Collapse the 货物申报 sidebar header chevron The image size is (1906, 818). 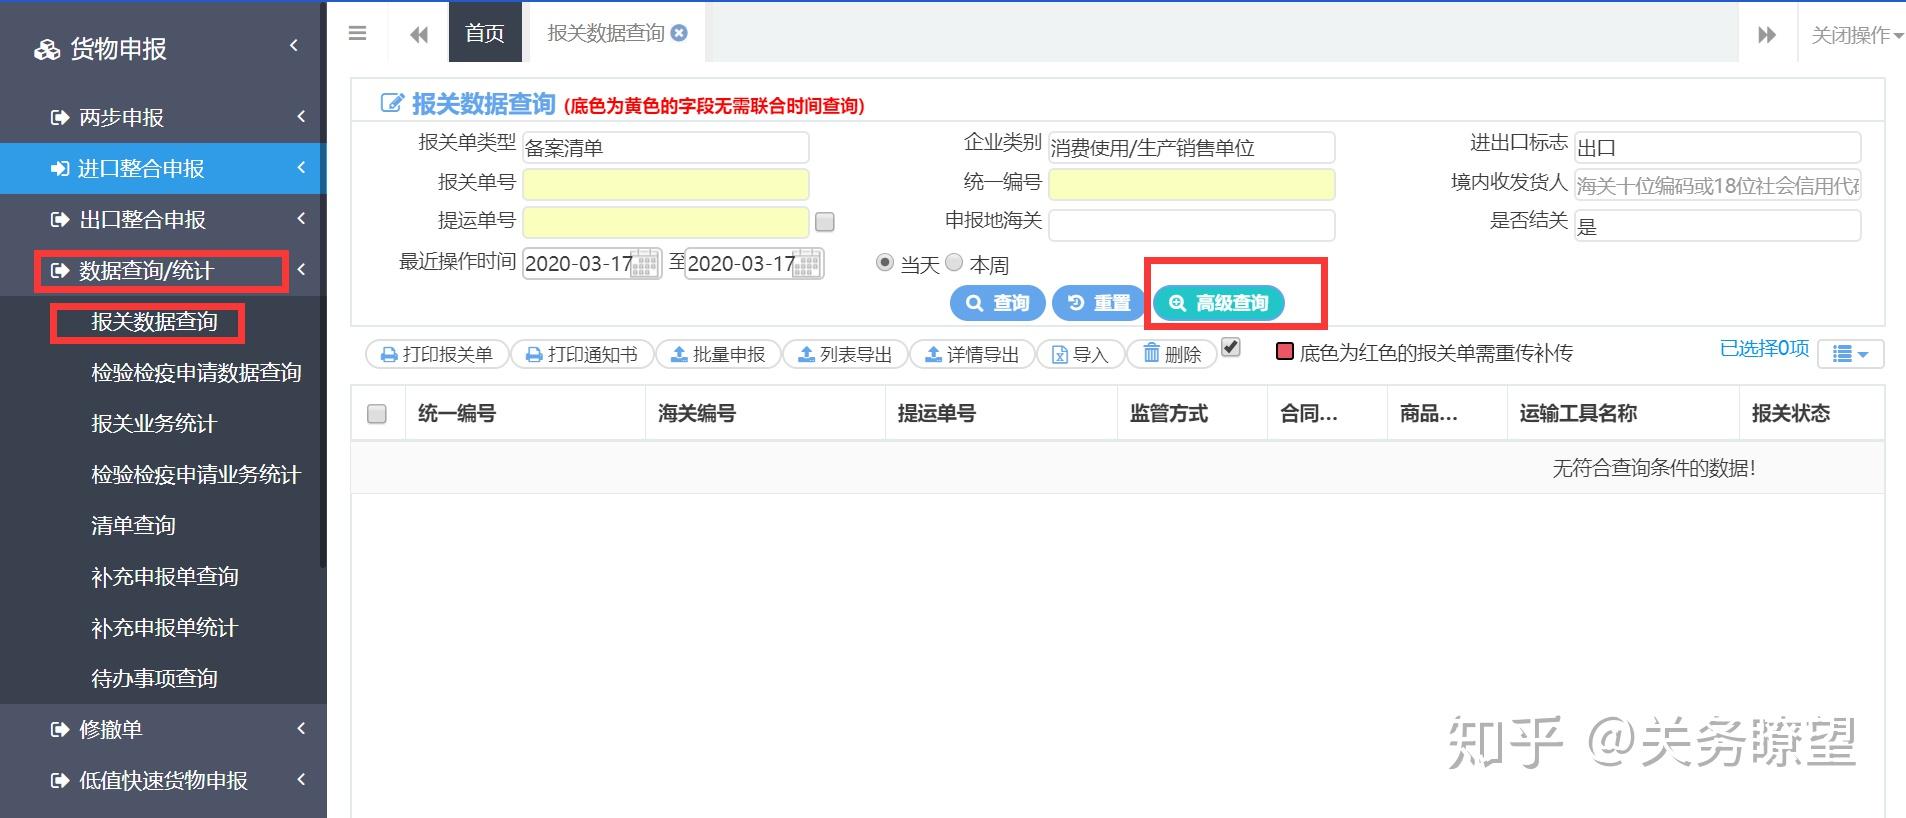(x=294, y=45)
